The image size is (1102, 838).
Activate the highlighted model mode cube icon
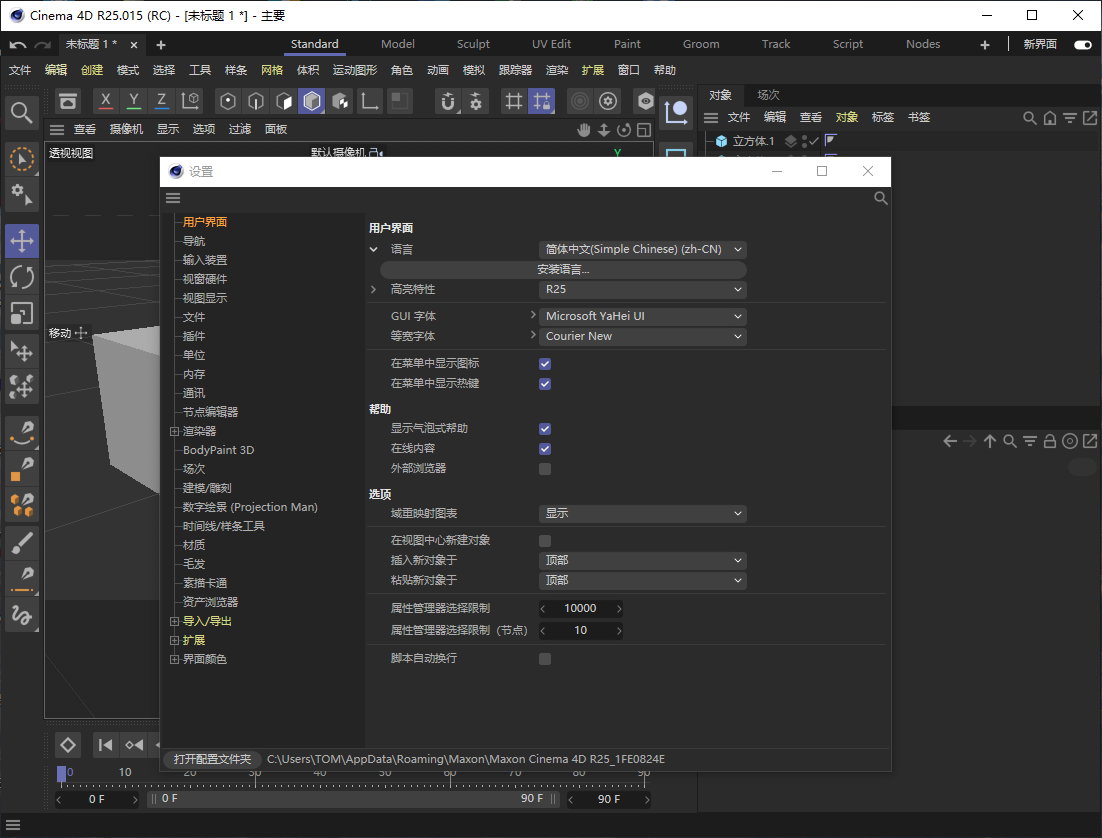pos(312,101)
